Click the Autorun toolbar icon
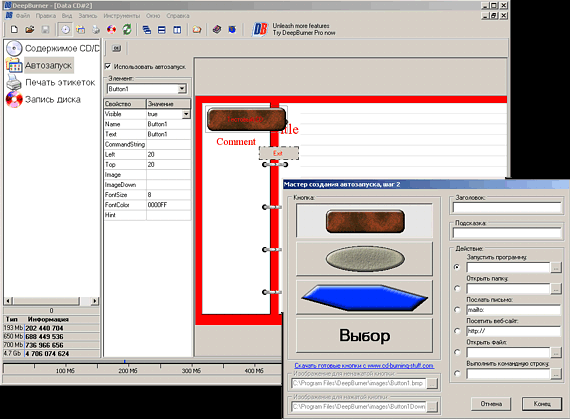This screenshot has width=570, height=419. coord(81,29)
